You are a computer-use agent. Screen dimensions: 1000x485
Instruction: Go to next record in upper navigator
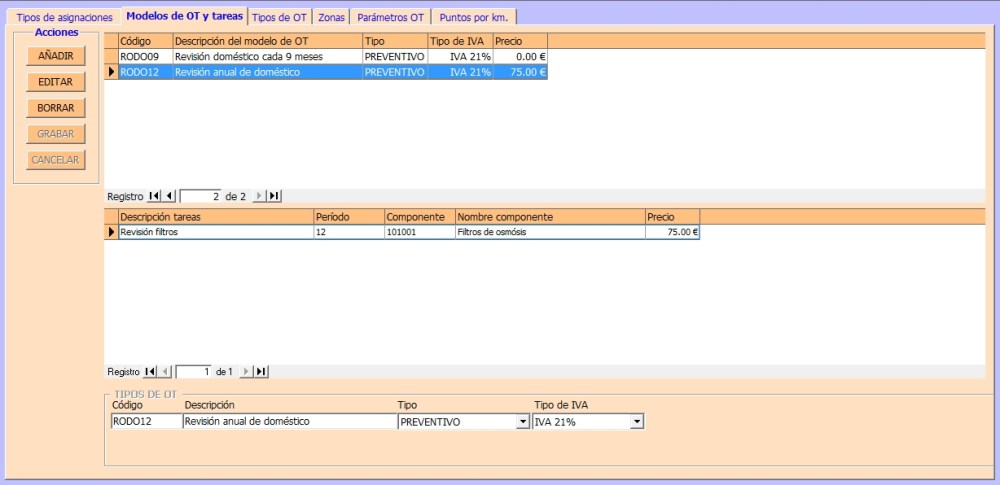point(259,196)
